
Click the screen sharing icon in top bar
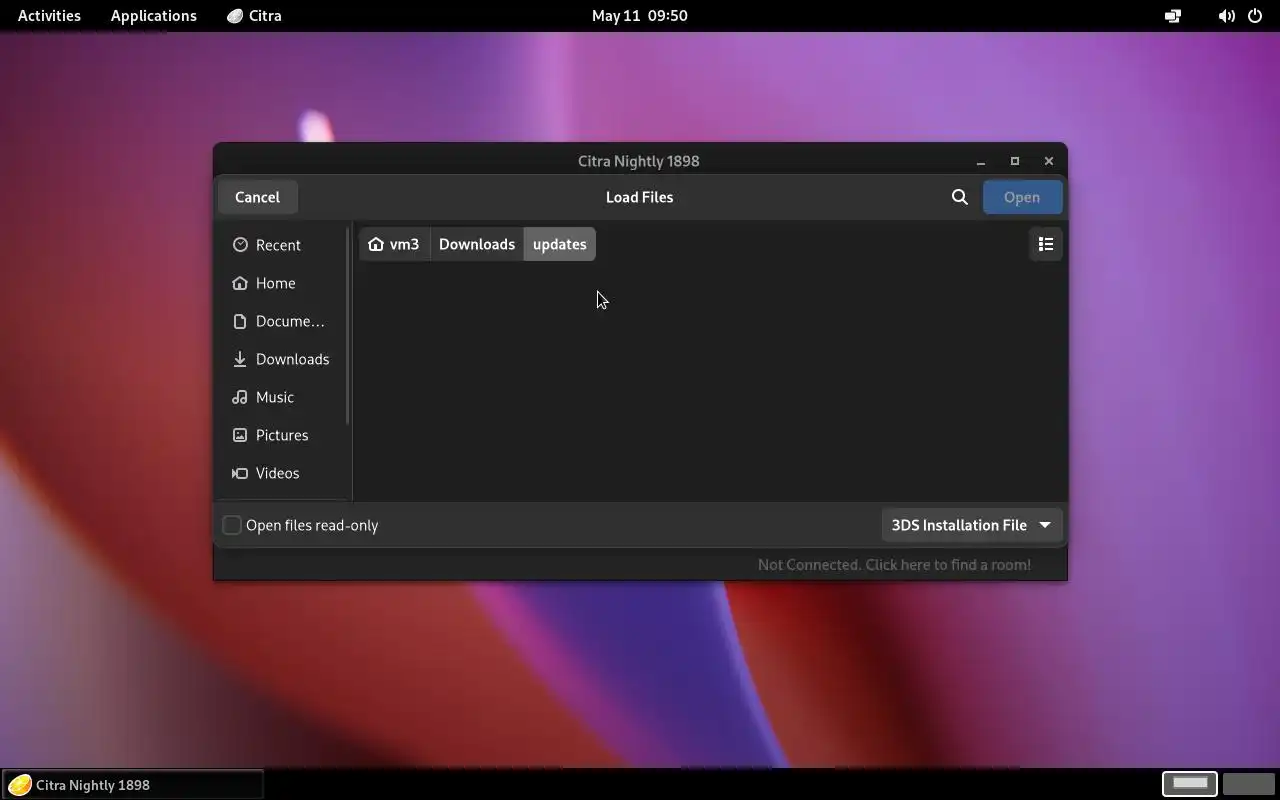1173,16
